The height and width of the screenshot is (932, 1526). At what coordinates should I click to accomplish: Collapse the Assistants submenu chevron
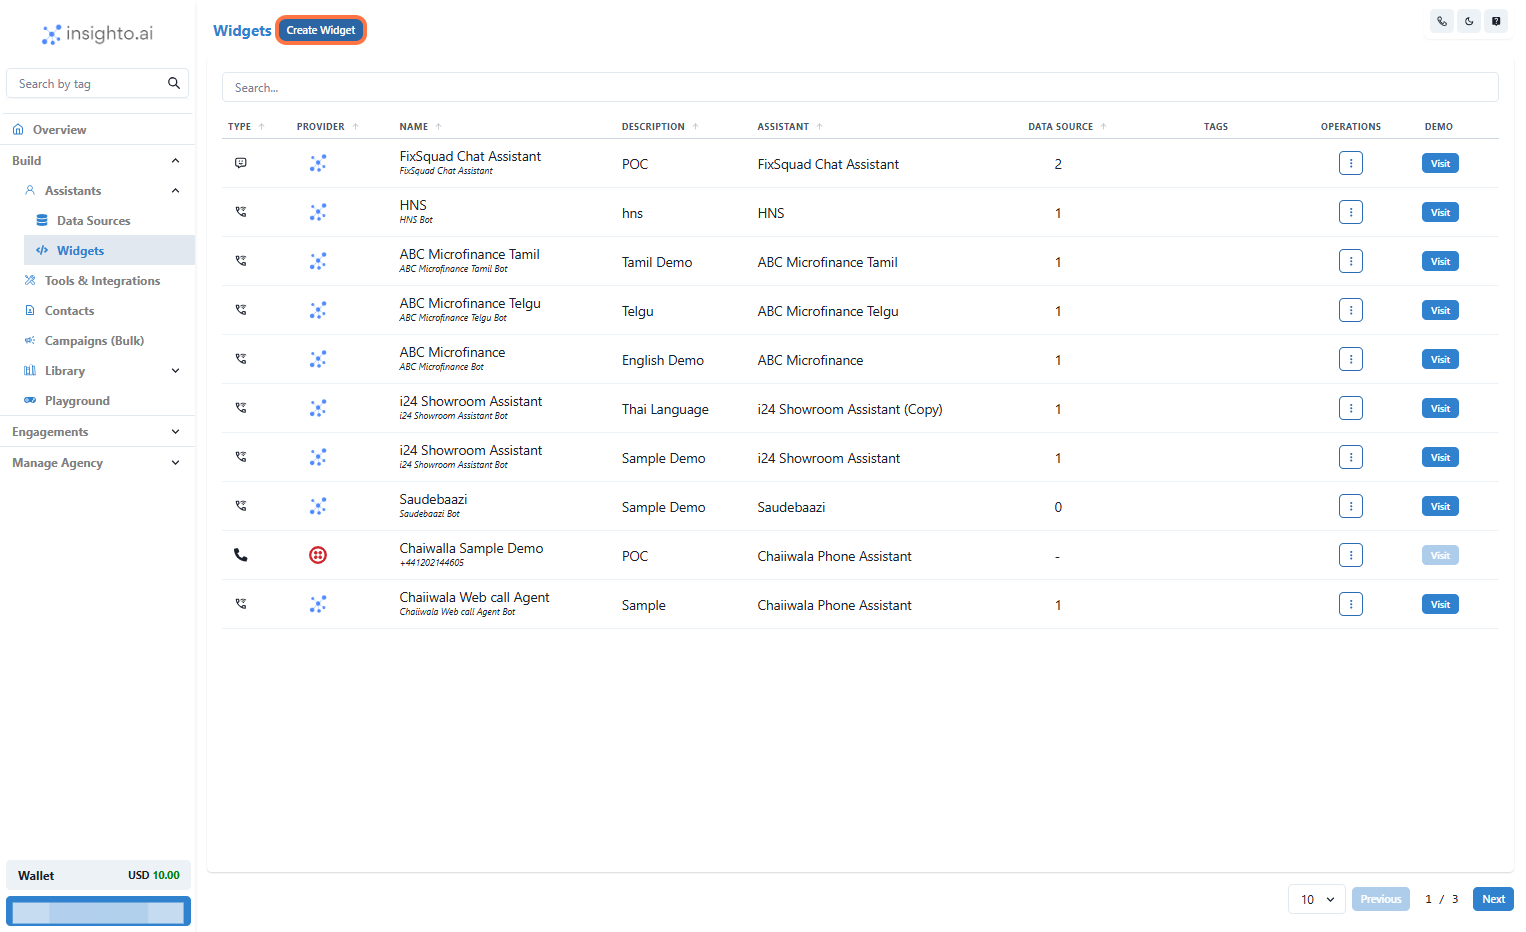click(176, 191)
